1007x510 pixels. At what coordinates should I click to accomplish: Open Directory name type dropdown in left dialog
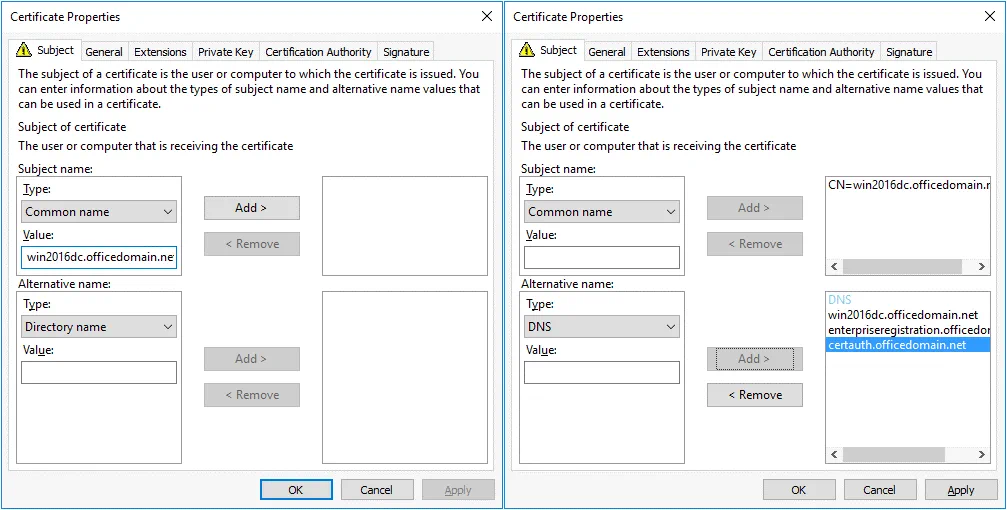pyautogui.click(x=99, y=327)
